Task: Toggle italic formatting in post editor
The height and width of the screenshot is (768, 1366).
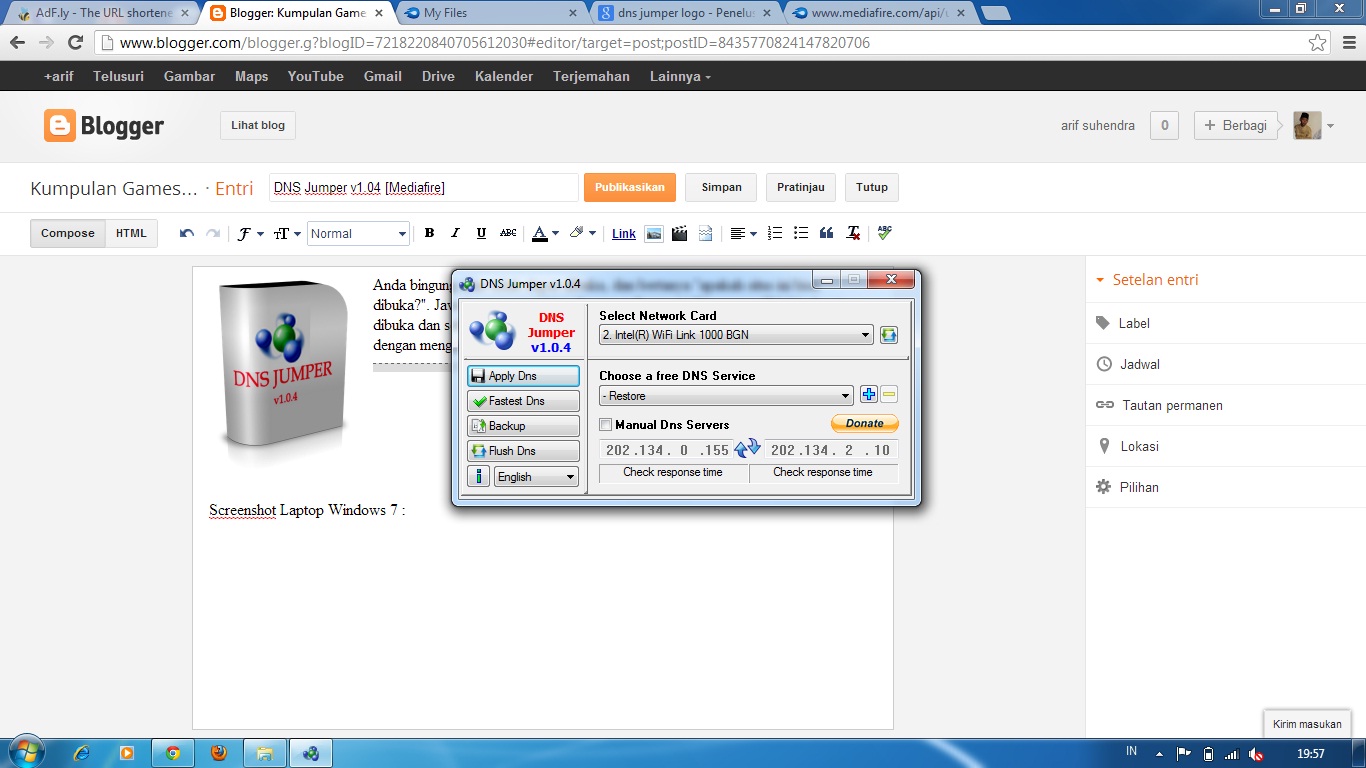Action: (x=455, y=233)
